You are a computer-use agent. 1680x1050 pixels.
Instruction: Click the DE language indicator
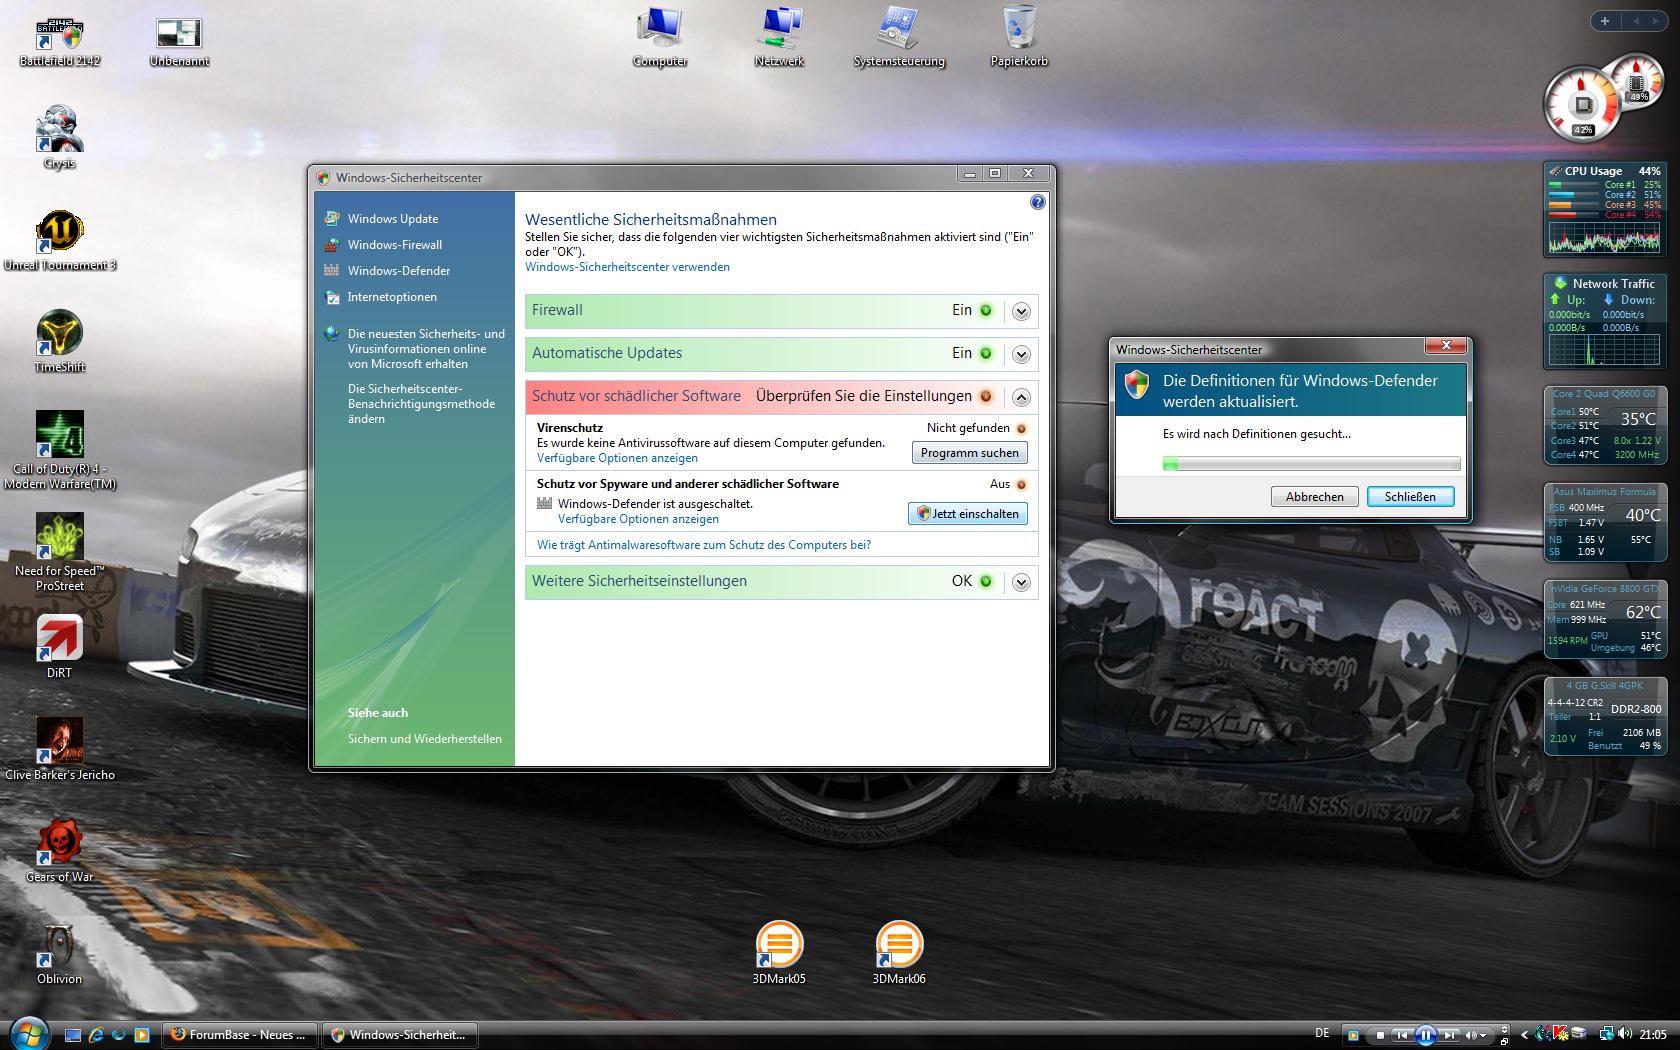(x=1322, y=1033)
